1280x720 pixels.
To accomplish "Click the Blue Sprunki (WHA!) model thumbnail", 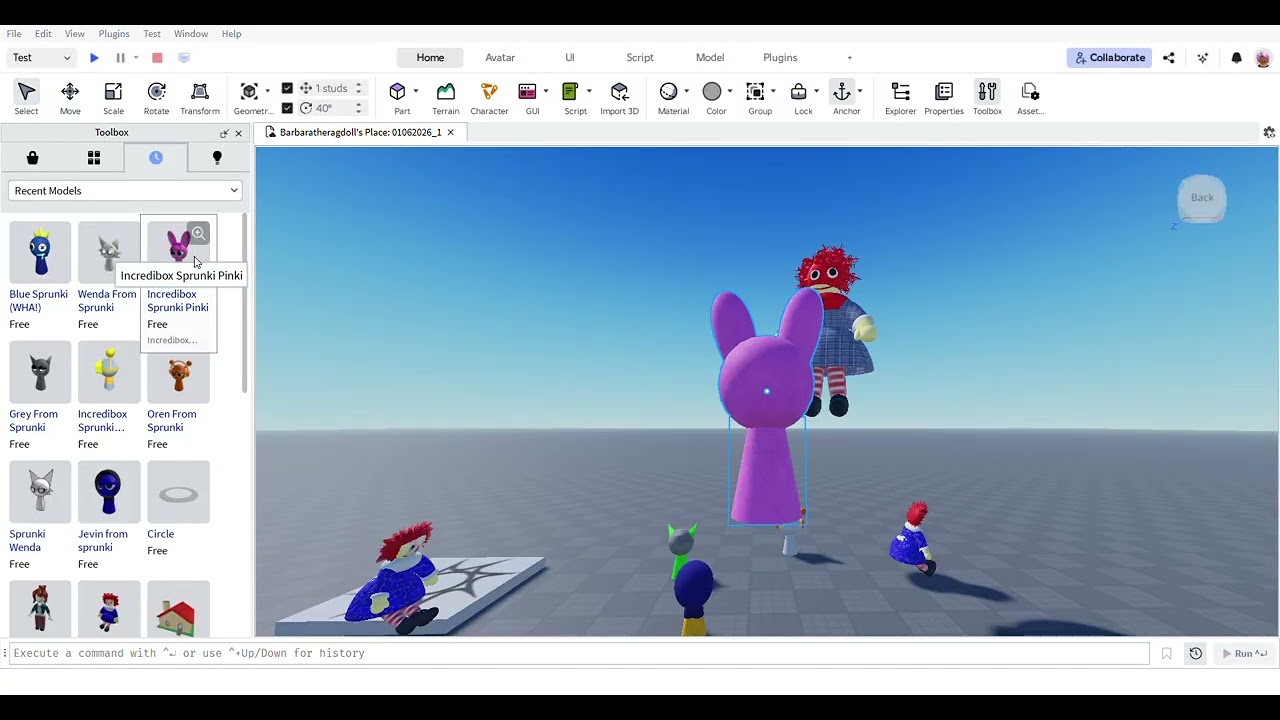I will (40, 252).
